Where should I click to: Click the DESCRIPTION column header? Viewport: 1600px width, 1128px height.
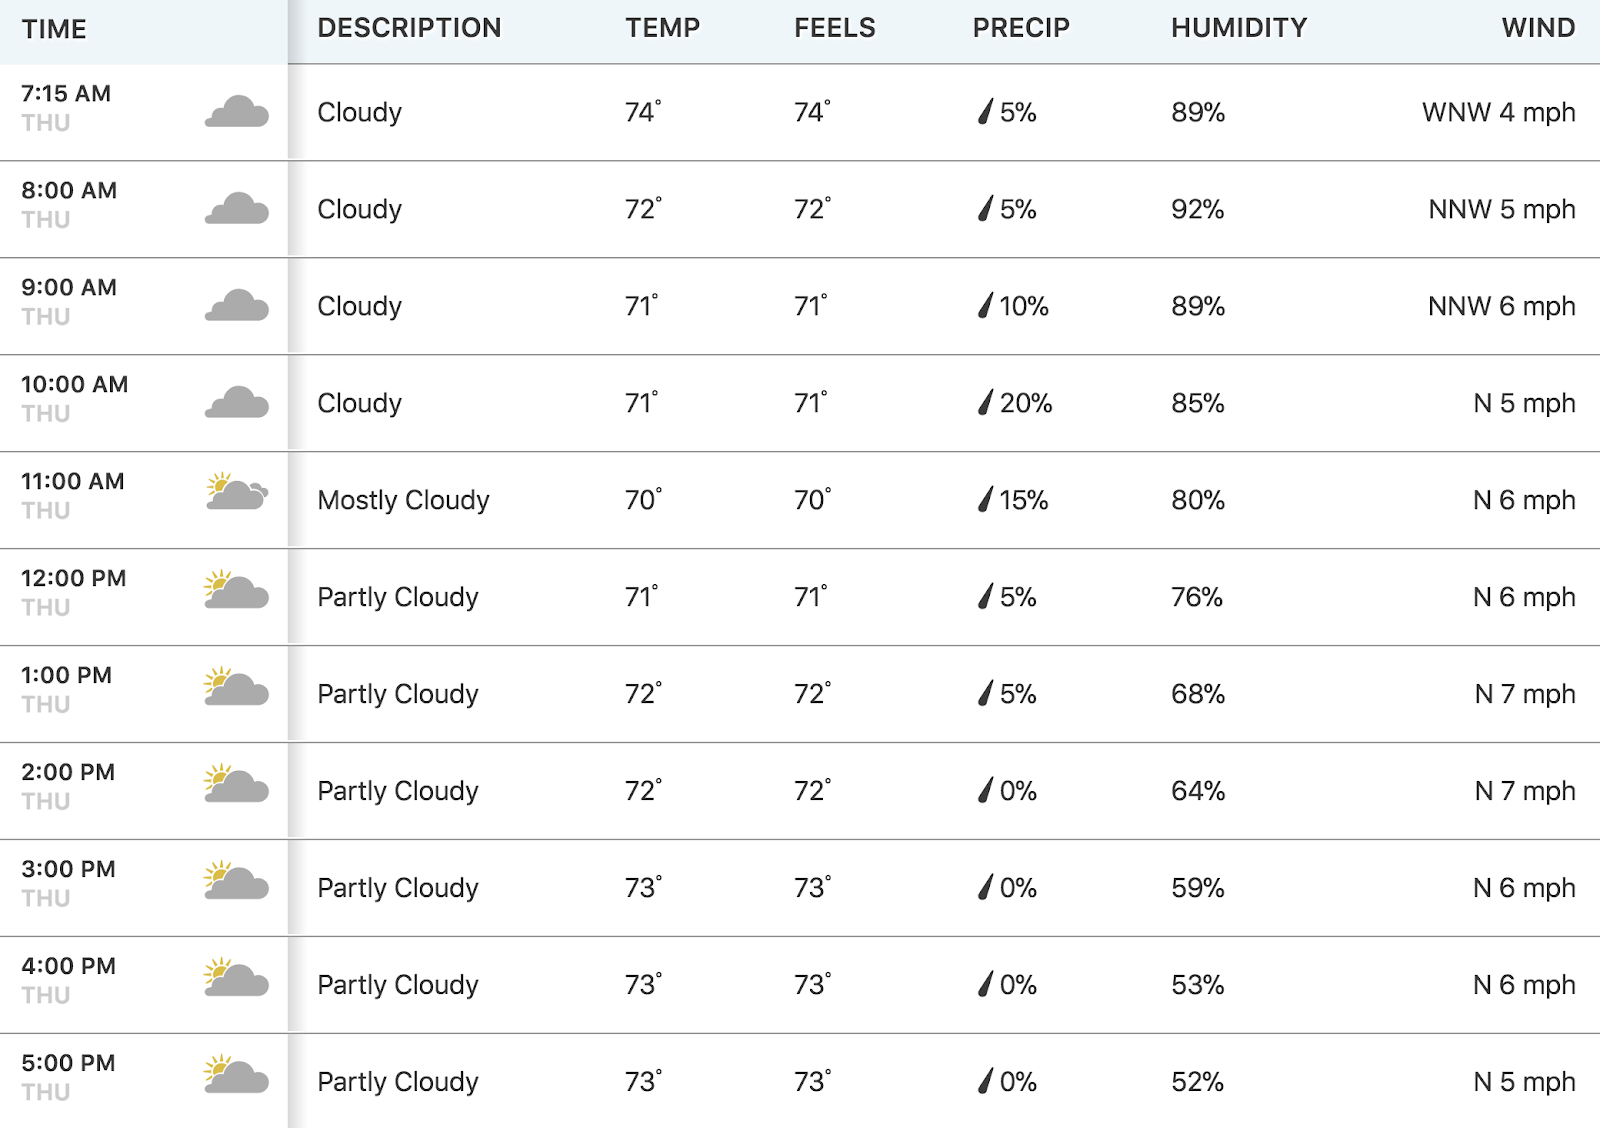pos(409,28)
